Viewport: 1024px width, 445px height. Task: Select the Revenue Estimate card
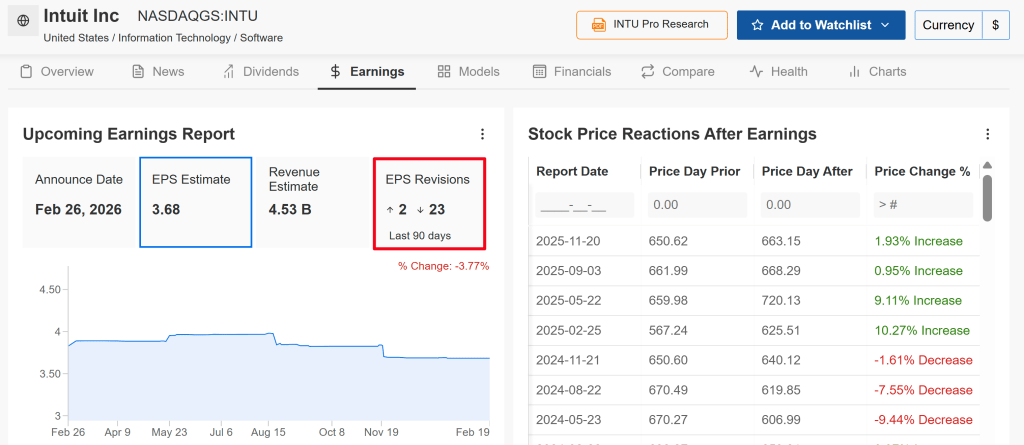310,202
